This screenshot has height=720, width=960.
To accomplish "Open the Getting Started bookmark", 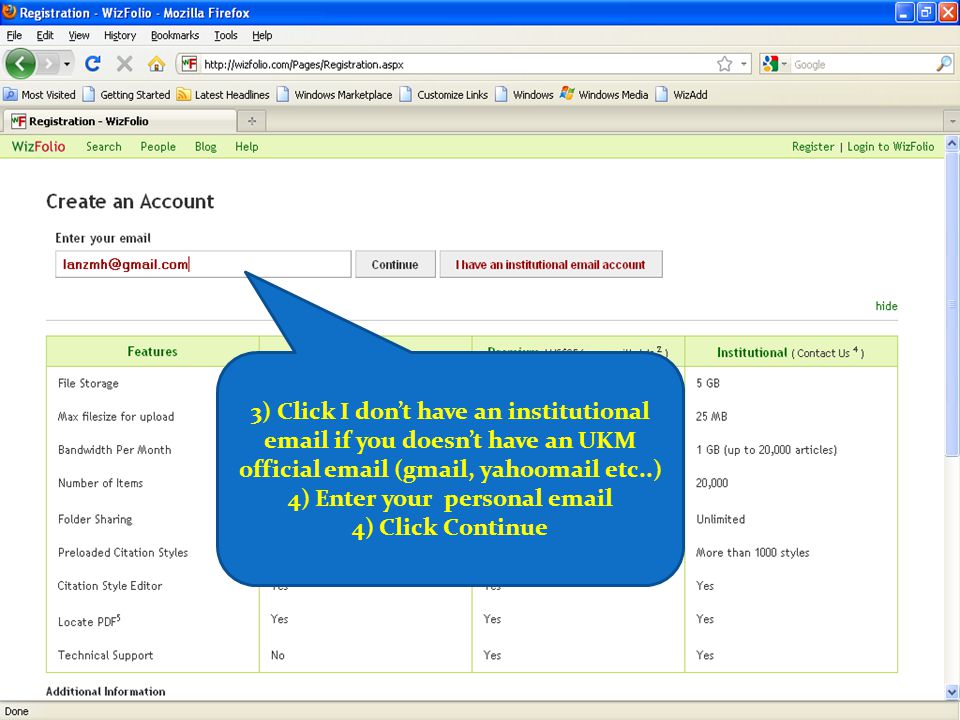I will coord(127,94).
